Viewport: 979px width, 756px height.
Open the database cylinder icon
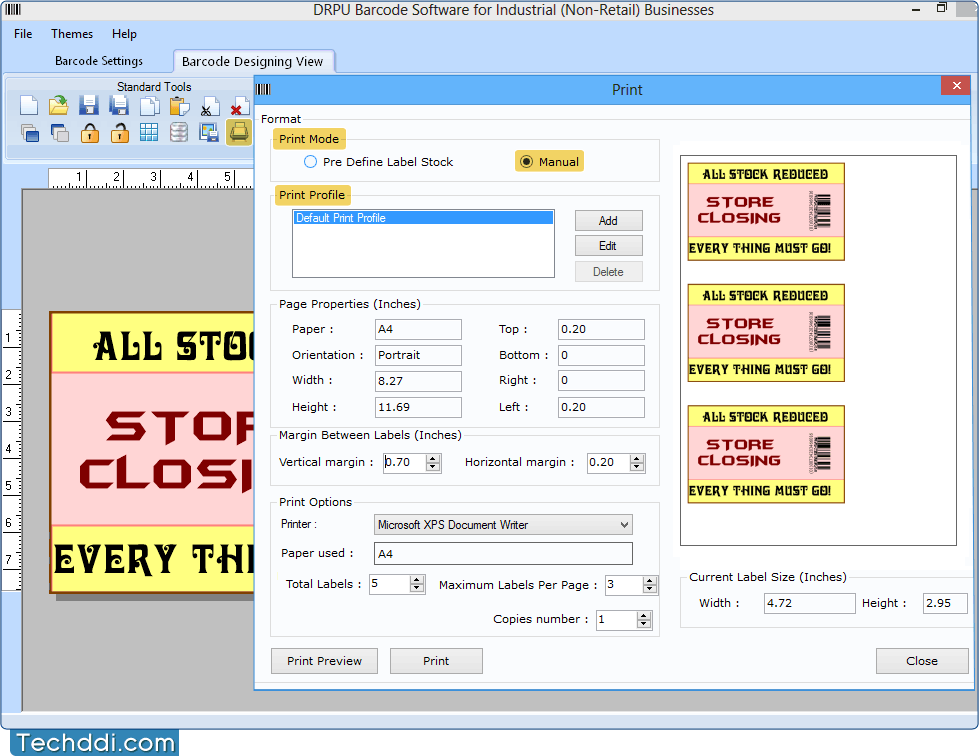[x=179, y=132]
